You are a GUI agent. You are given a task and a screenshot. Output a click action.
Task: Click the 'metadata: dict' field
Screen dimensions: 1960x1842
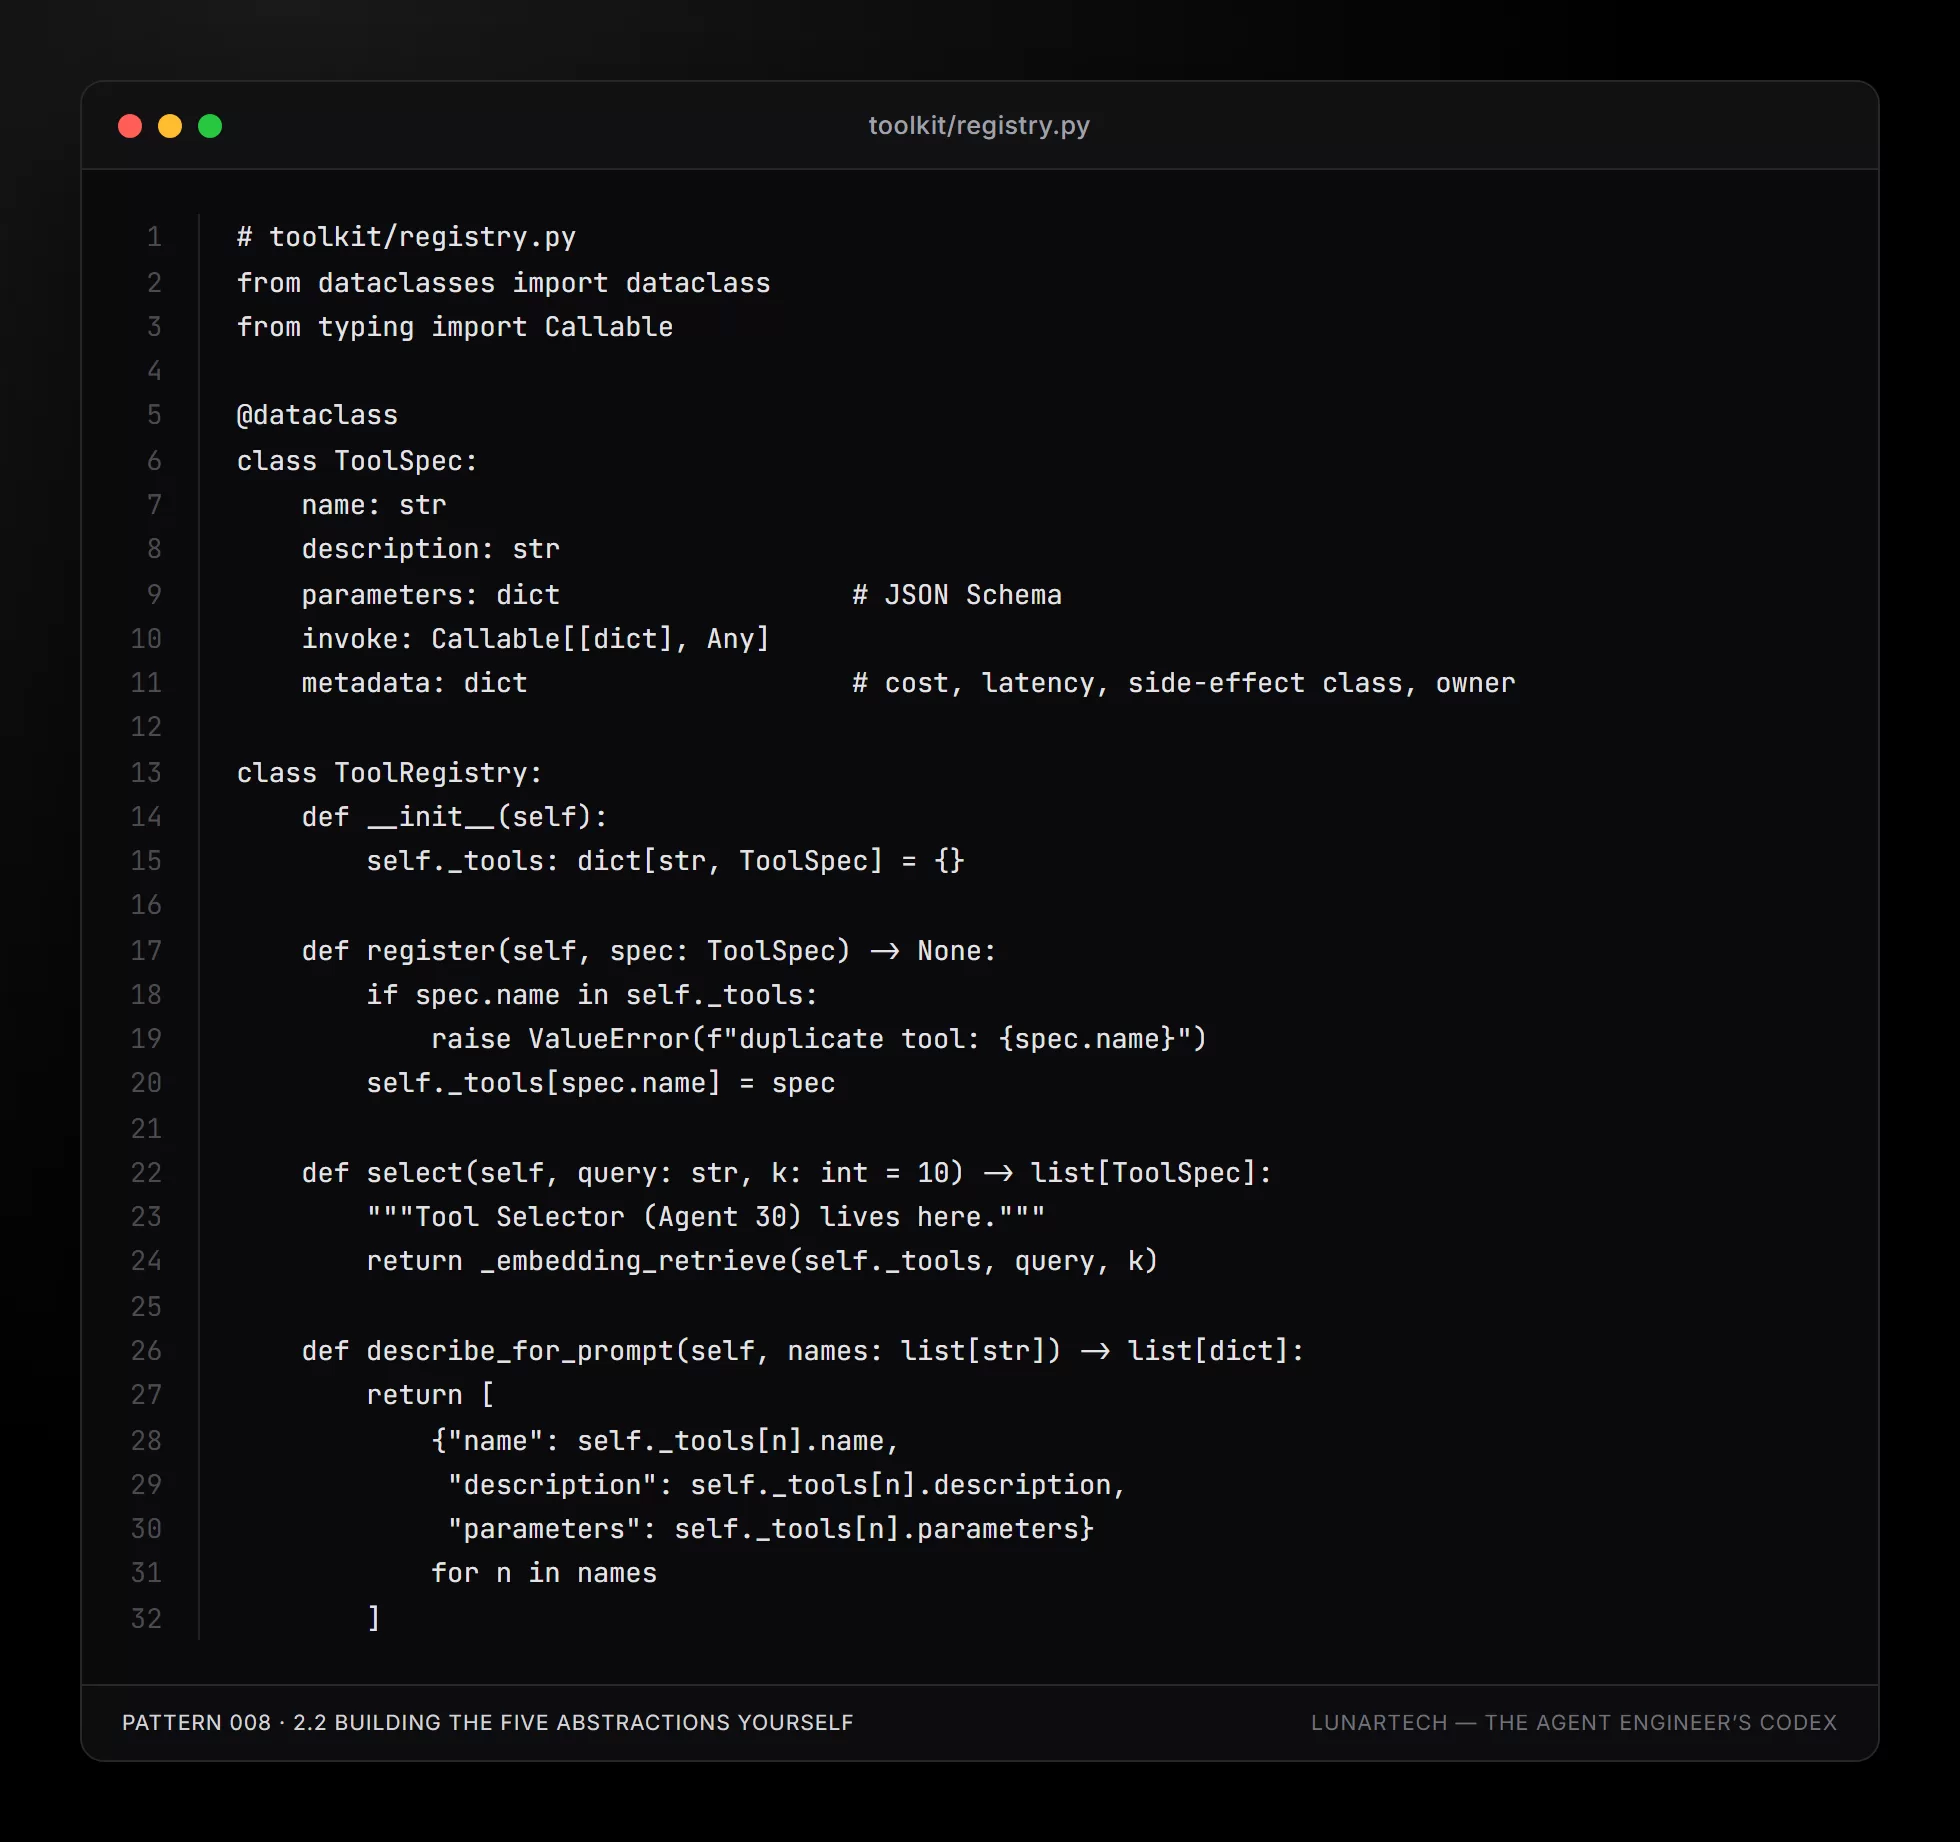click(x=414, y=683)
